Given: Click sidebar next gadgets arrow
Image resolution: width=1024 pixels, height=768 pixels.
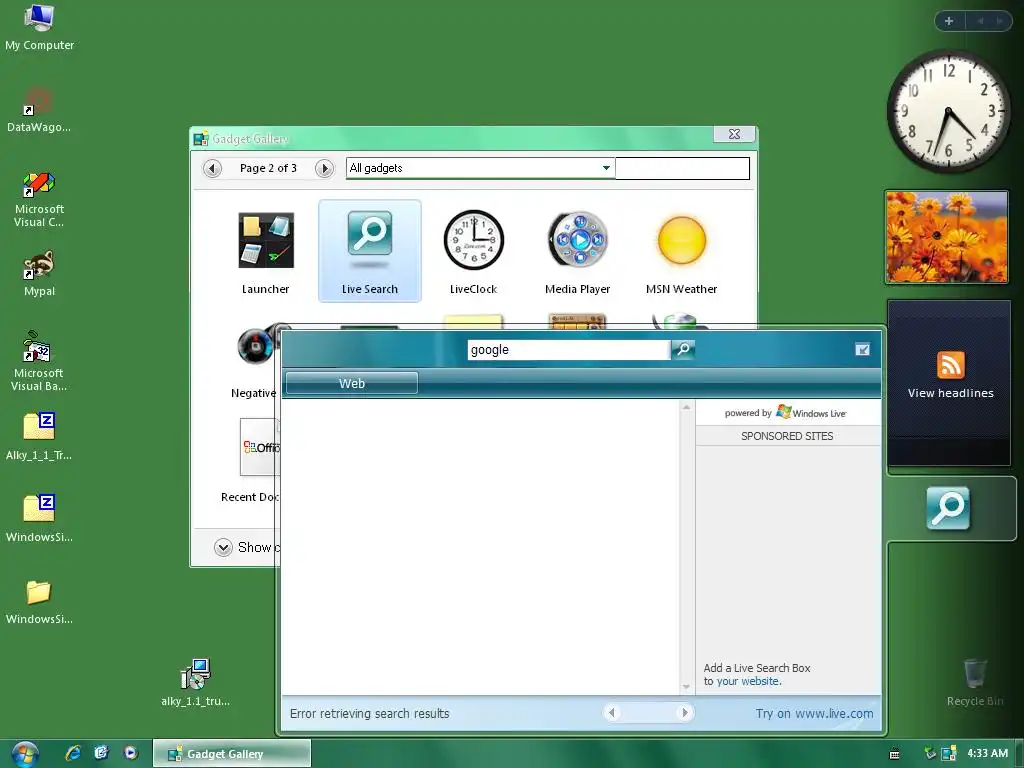Looking at the screenshot, I should (x=999, y=21).
